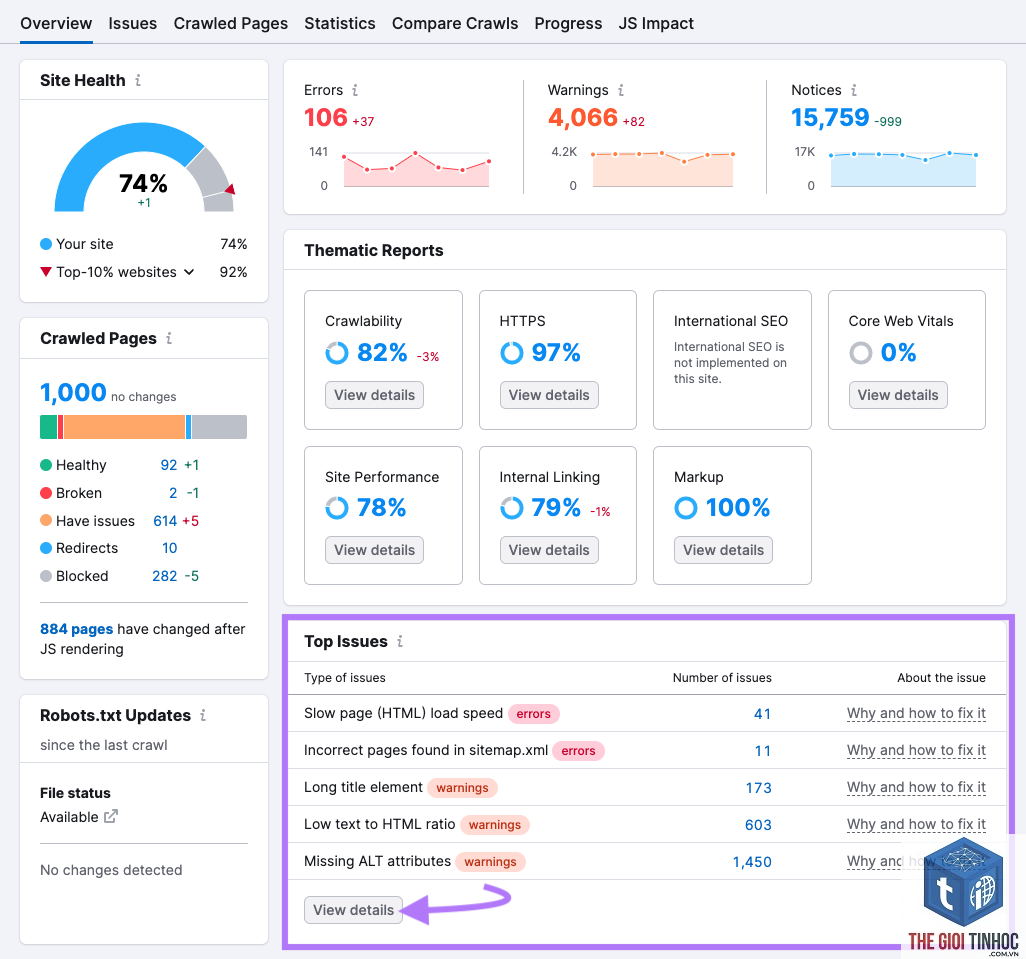Open the Crawled Pages tab
1026x959 pixels.
point(230,24)
